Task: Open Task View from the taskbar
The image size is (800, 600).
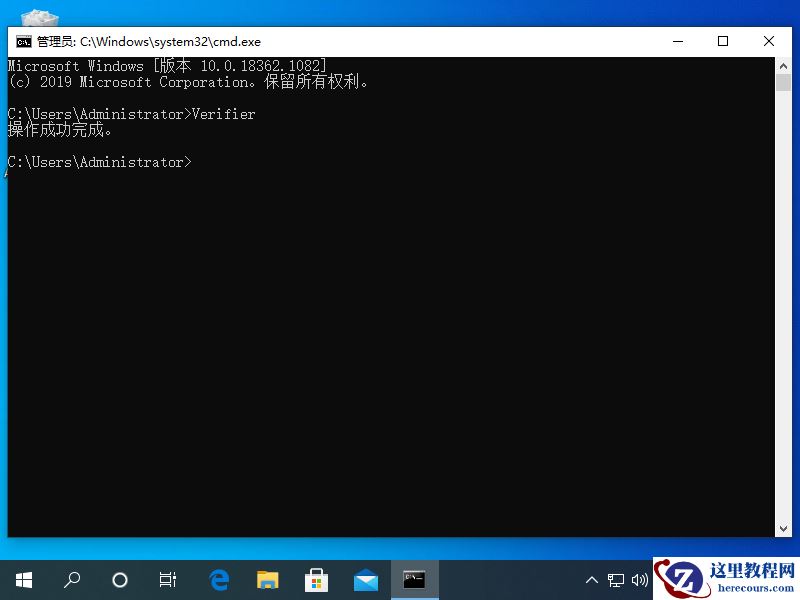Action: 167,580
